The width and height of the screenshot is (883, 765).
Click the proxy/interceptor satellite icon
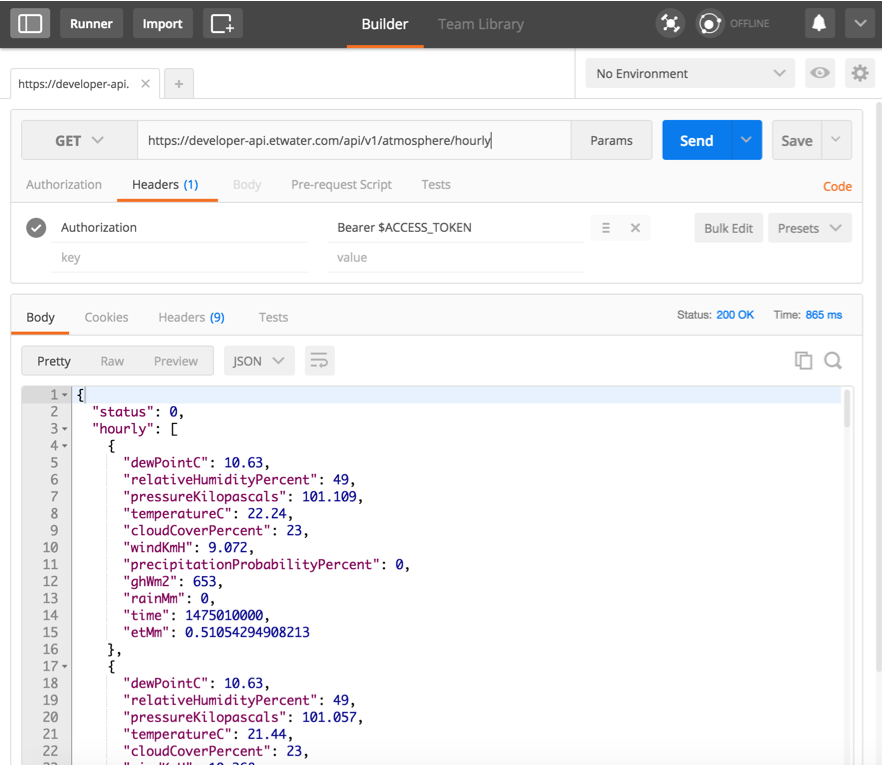(670, 24)
